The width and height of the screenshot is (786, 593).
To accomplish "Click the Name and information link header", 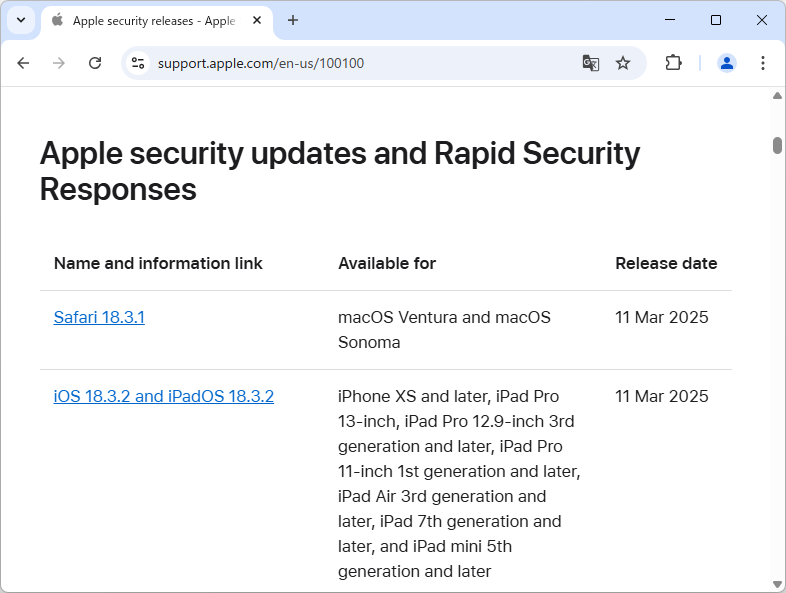I will [x=158, y=264].
